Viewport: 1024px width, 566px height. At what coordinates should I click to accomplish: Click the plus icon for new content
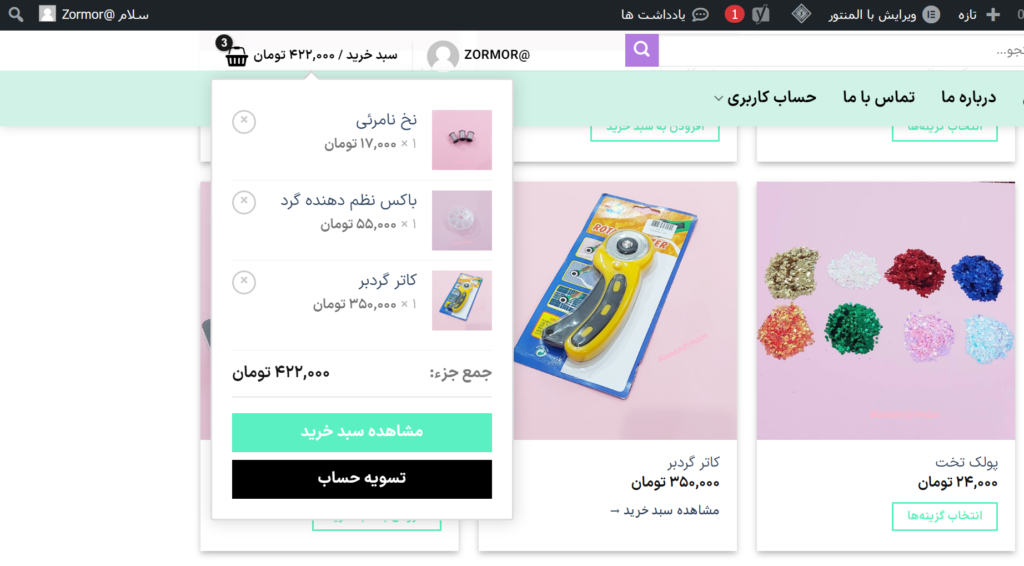[x=993, y=14]
